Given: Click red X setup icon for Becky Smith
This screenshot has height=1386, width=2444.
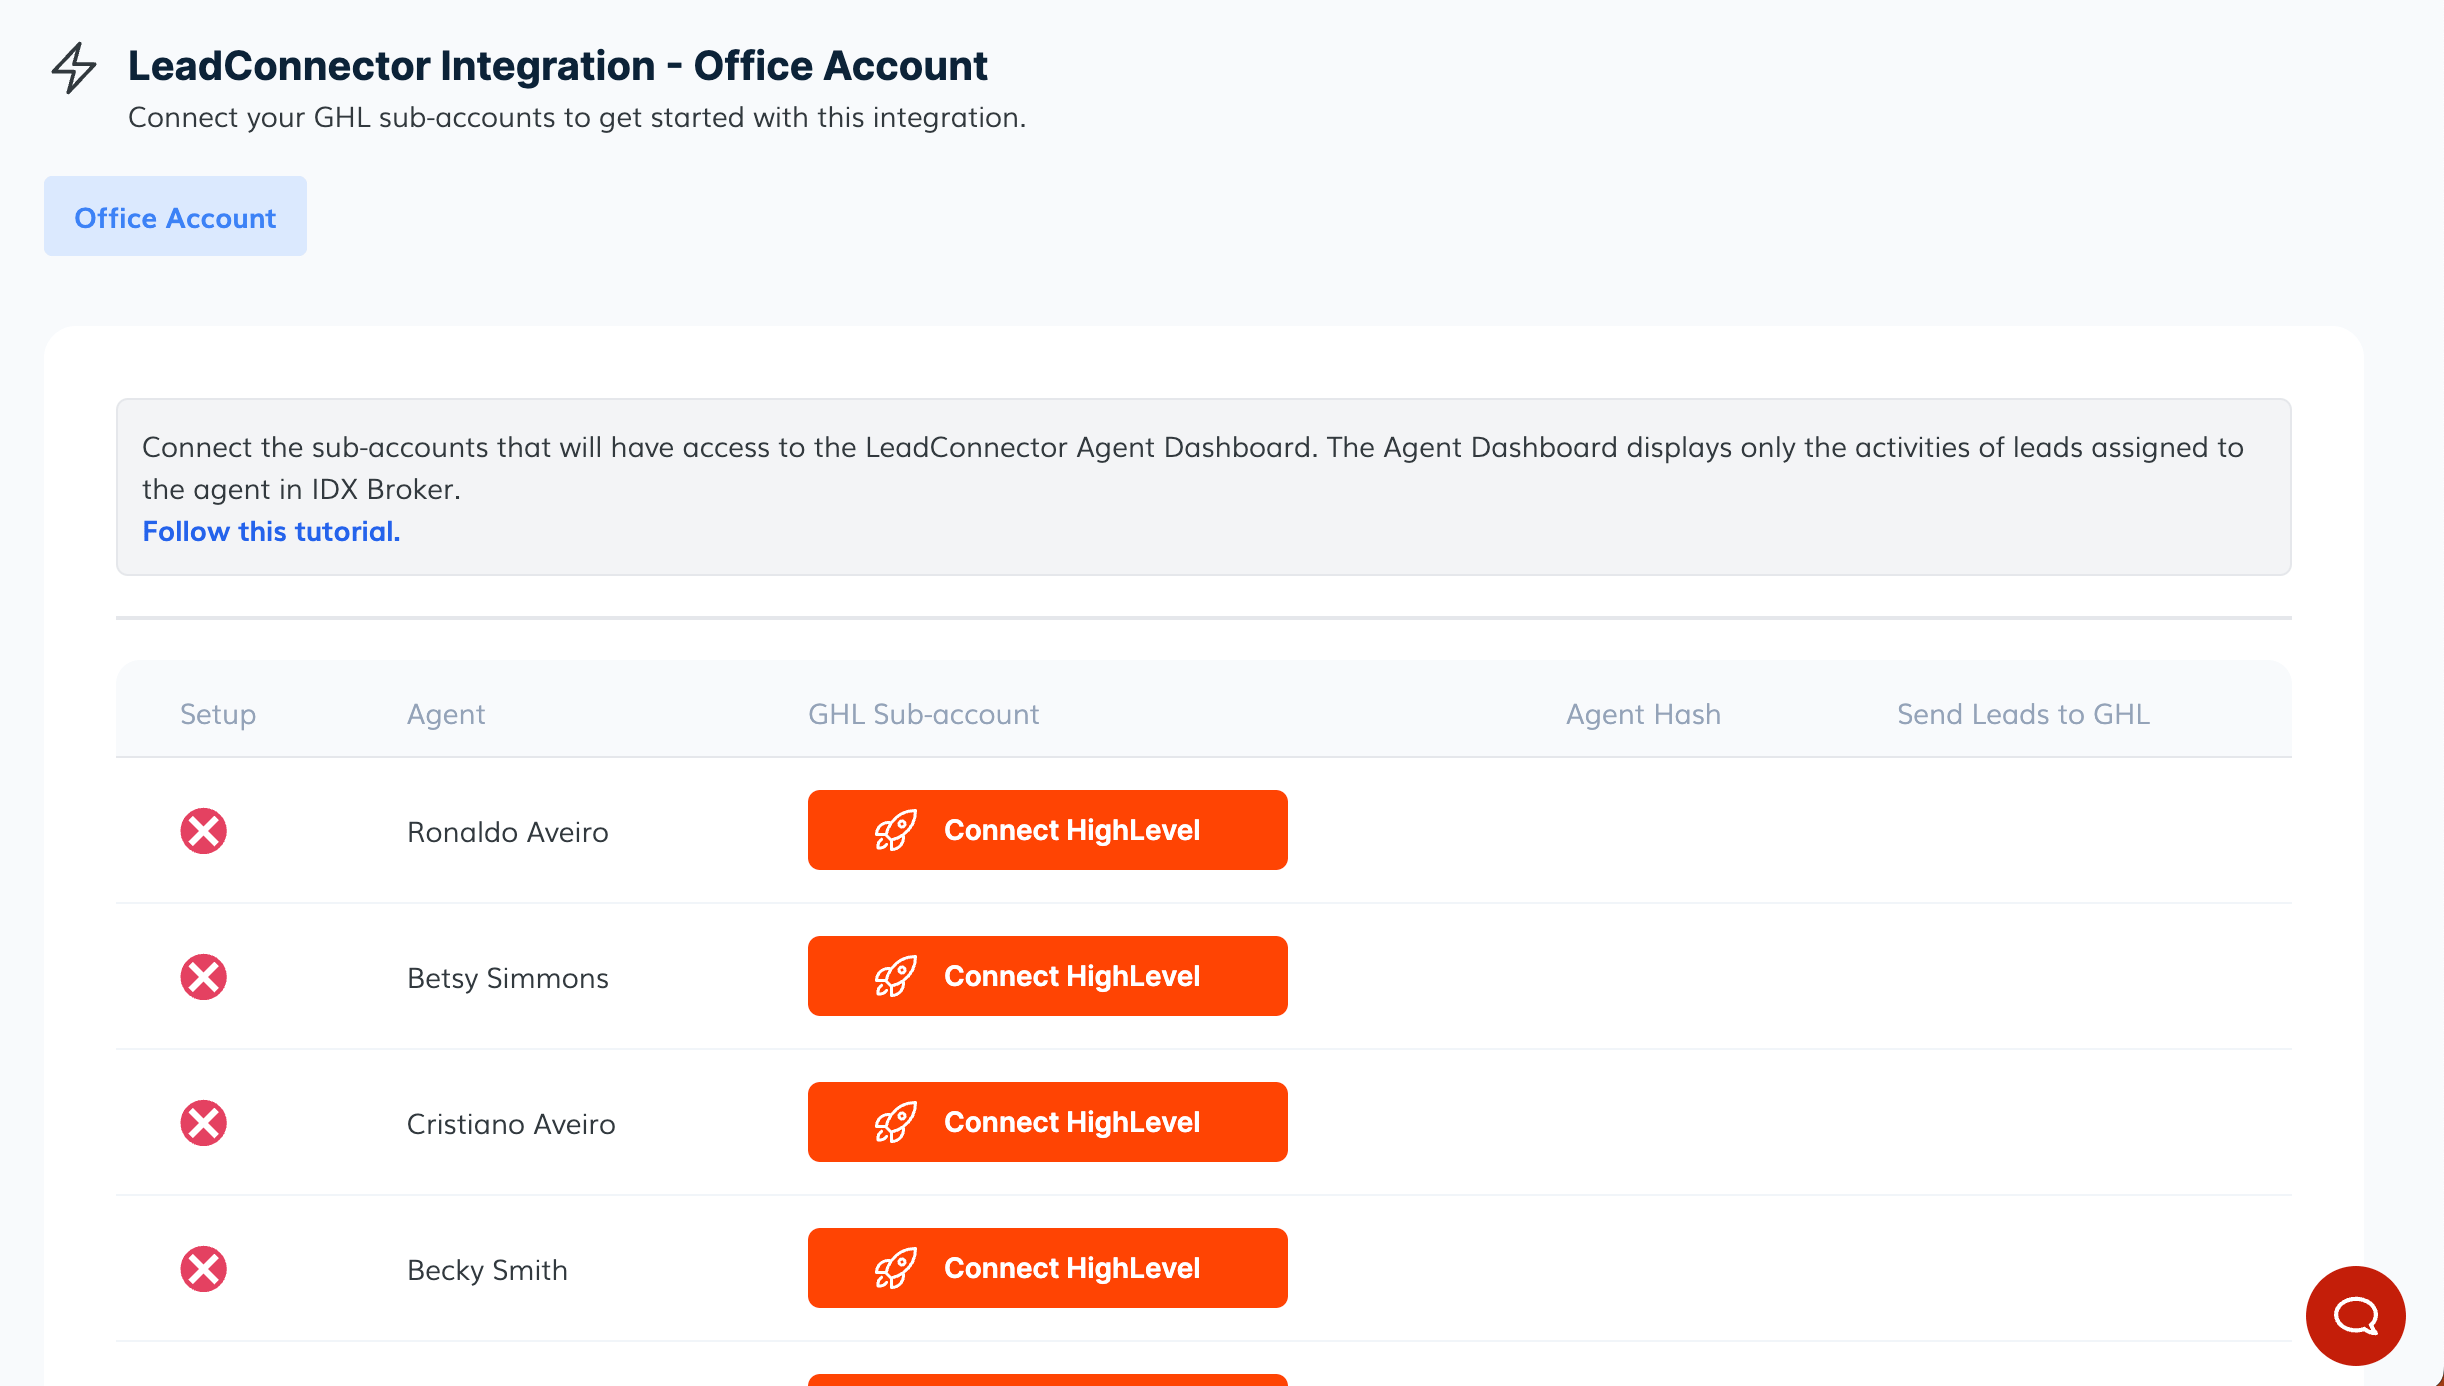Looking at the screenshot, I should 203,1269.
